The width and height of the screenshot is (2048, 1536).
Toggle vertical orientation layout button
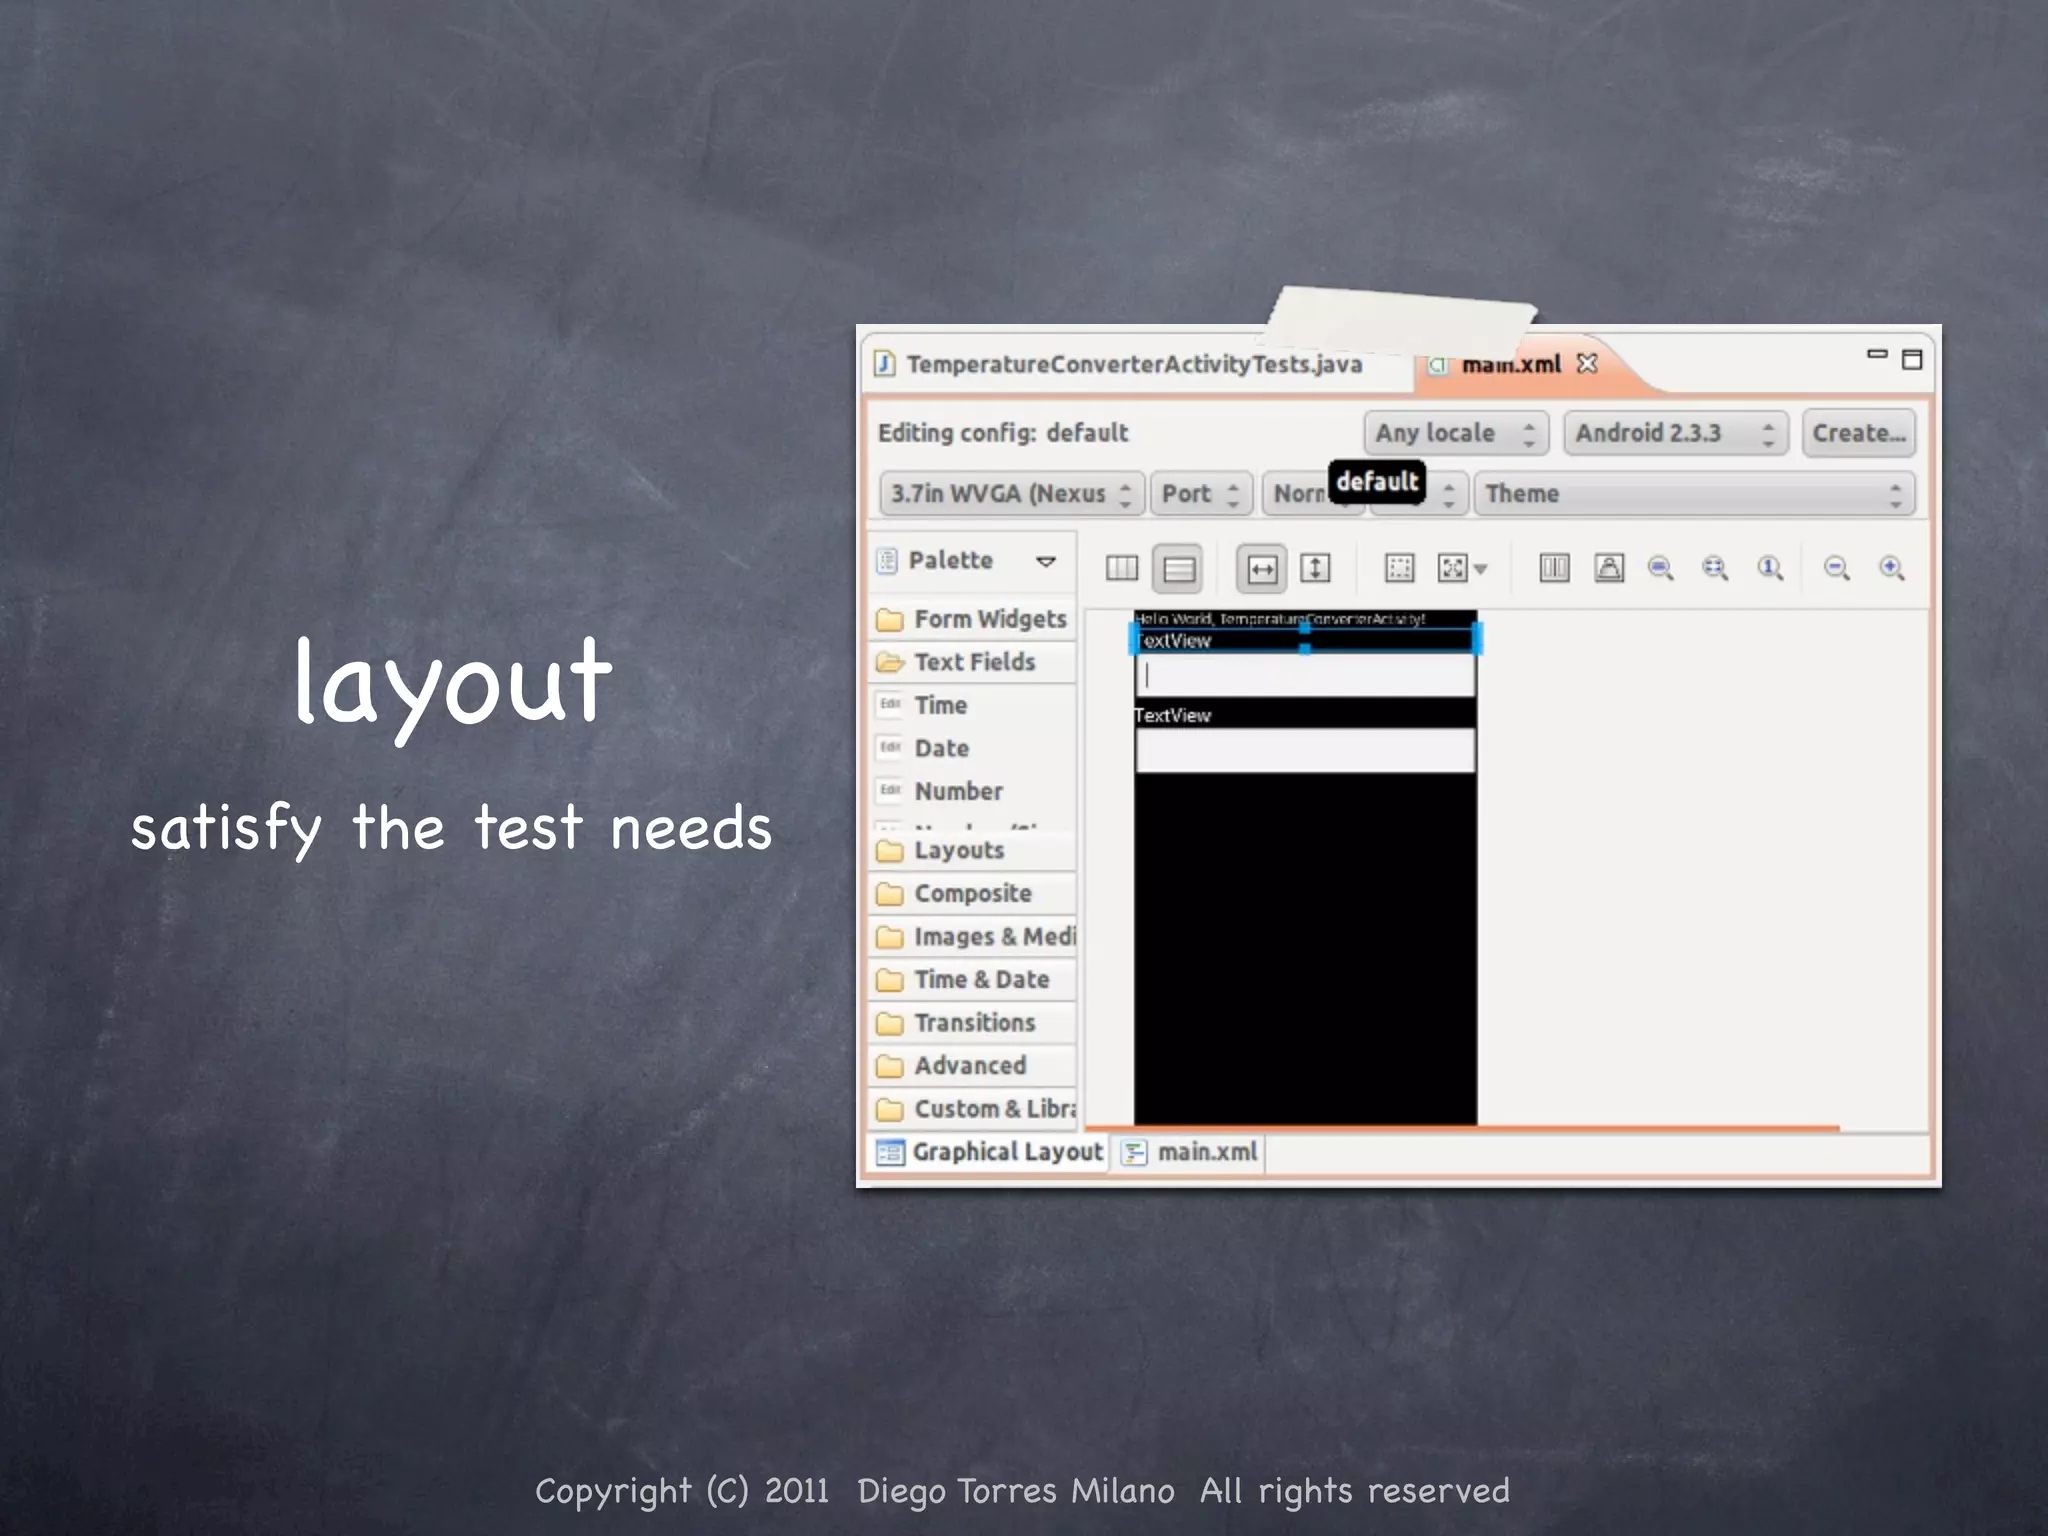point(1178,569)
